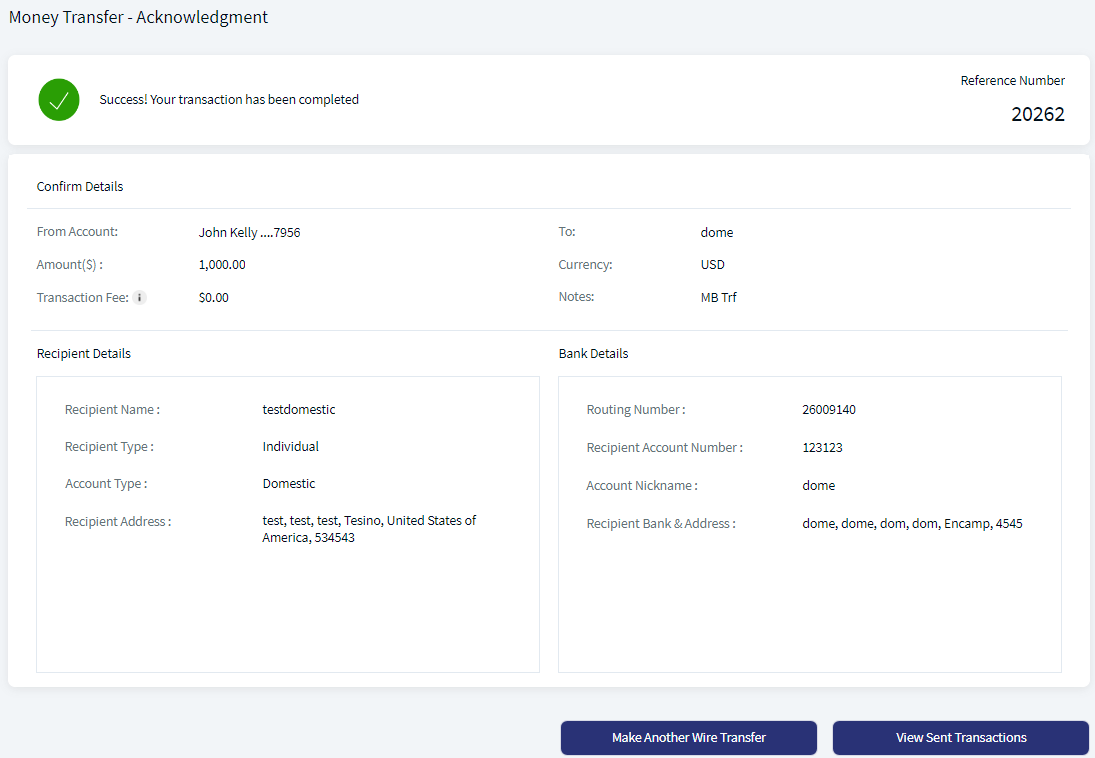Click the Account Type label

click(x=105, y=484)
